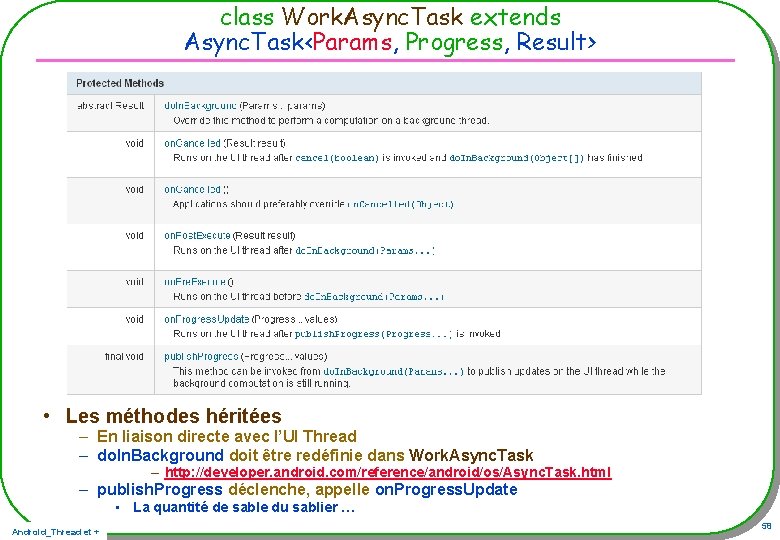Follow the cancel(boolean) code link
The image size is (780, 540).
[x=337, y=158]
